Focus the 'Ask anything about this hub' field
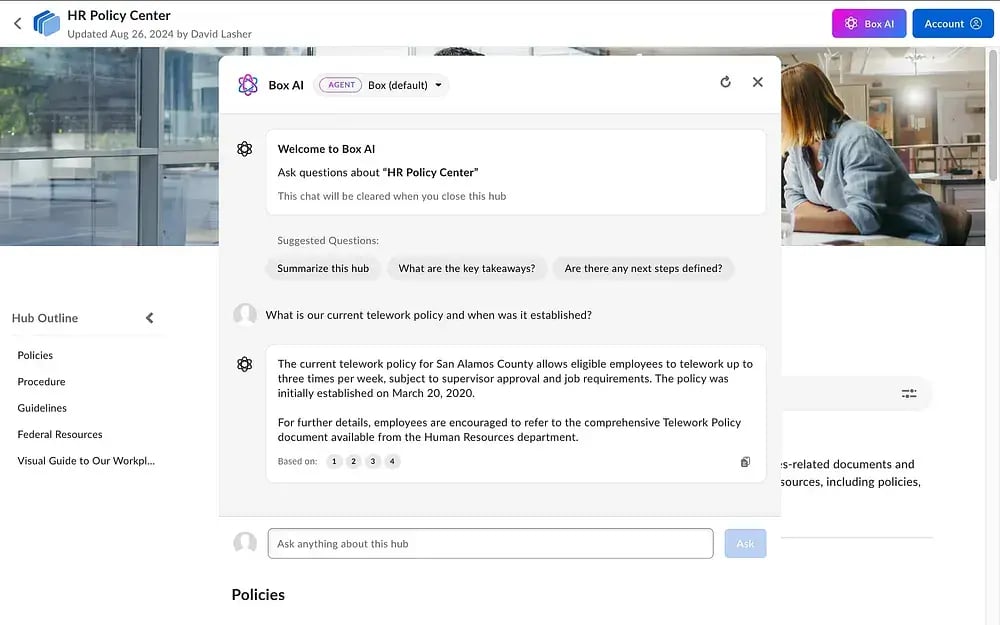Screen dimensions: 1000x625 (490, 544)
